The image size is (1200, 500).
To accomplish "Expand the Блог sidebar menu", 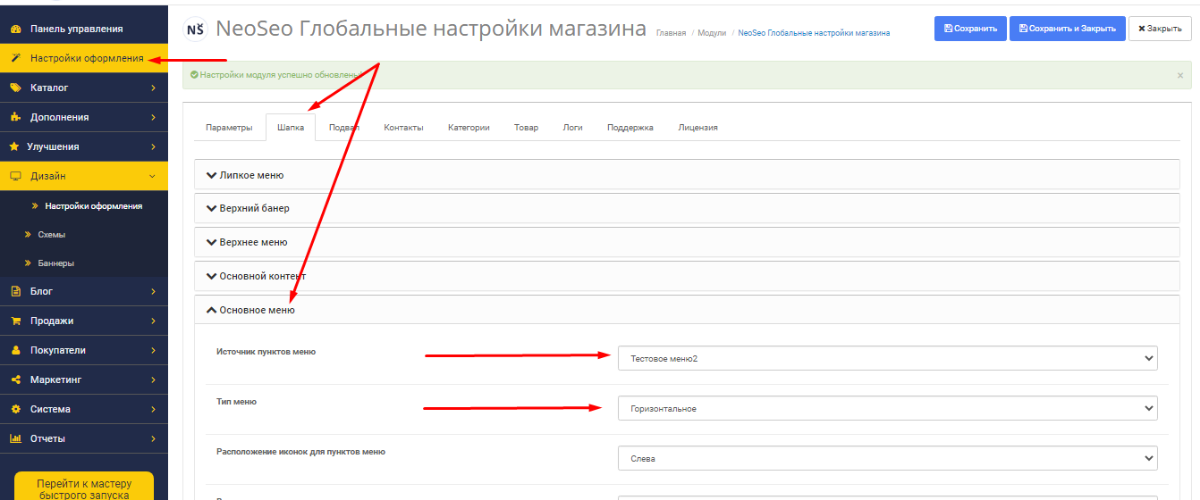I will [x=84, y=292].
